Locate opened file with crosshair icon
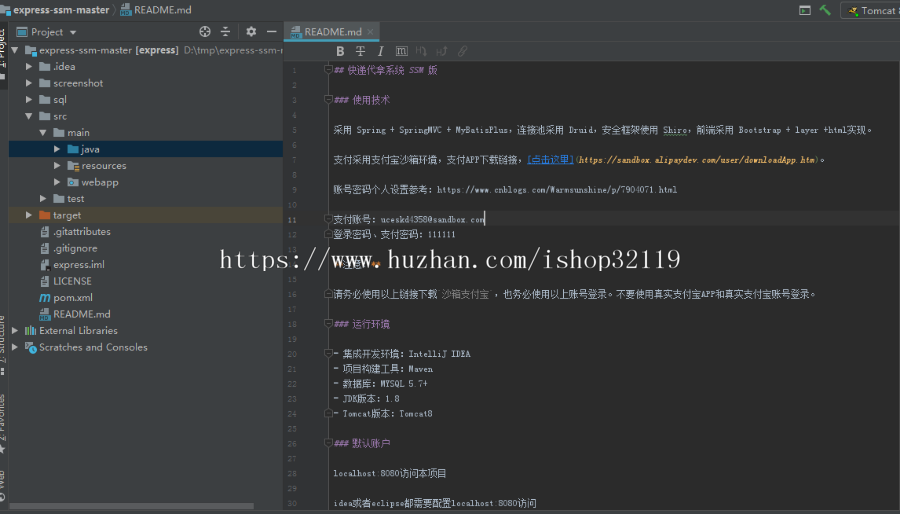 [x=205, y=32]
